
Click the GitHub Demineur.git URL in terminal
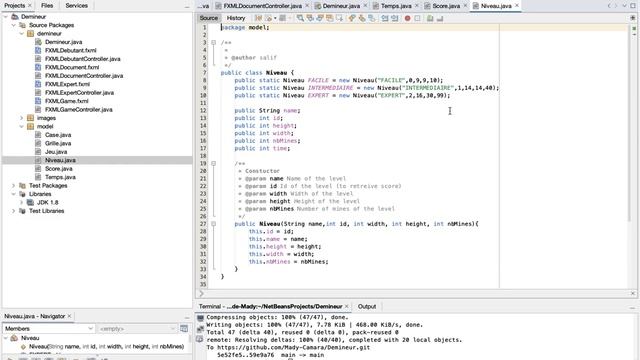pos(293,347)
